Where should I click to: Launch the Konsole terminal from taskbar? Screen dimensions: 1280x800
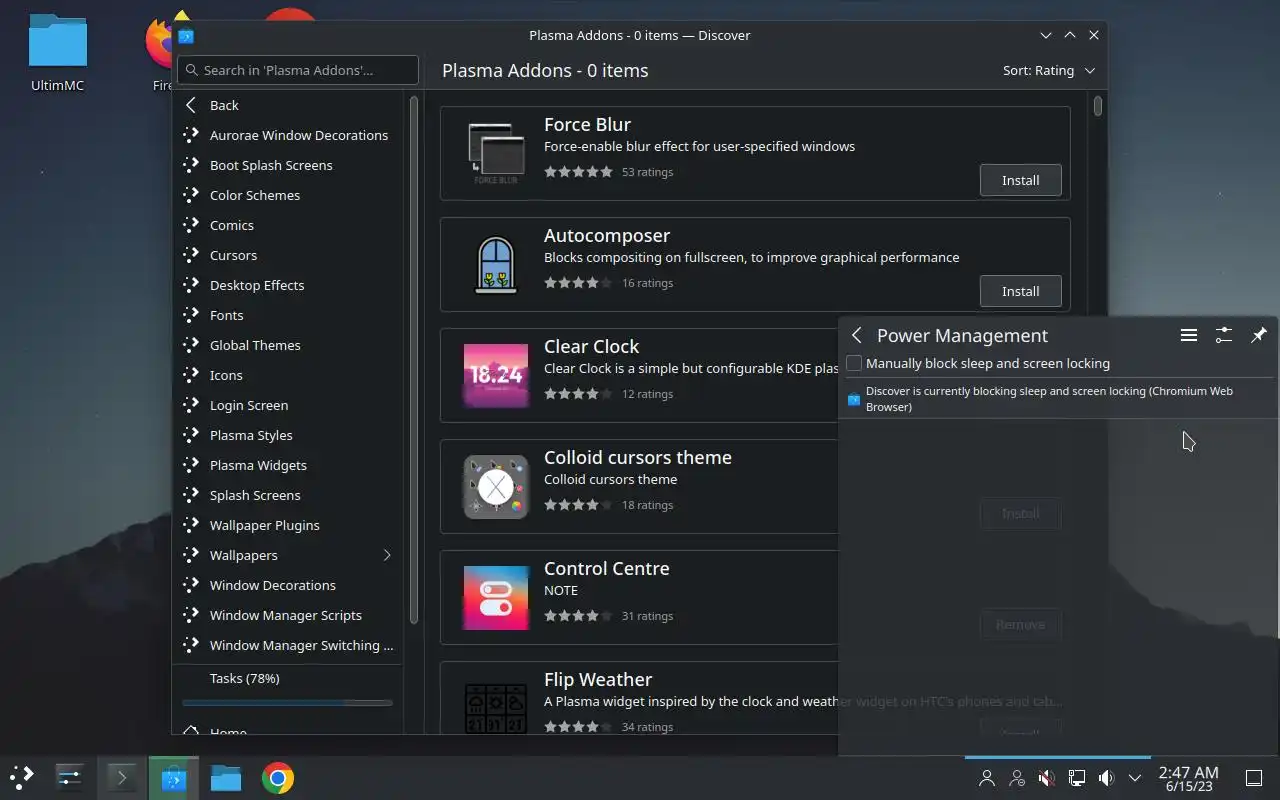pos(122,777)
